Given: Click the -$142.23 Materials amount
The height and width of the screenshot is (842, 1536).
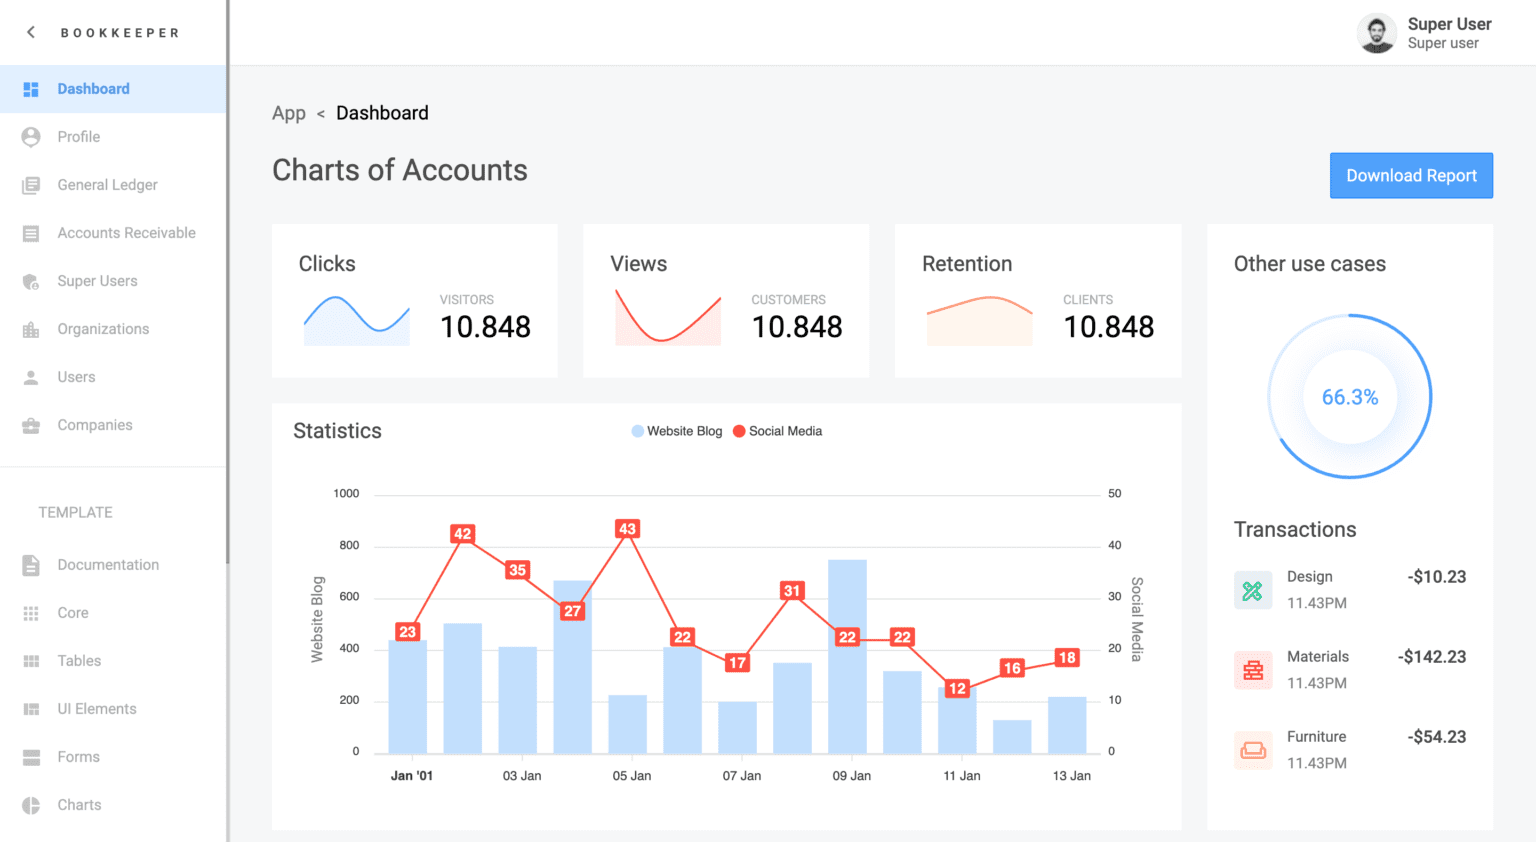Looking at the screenshot, I should [x=1432, y=657].
